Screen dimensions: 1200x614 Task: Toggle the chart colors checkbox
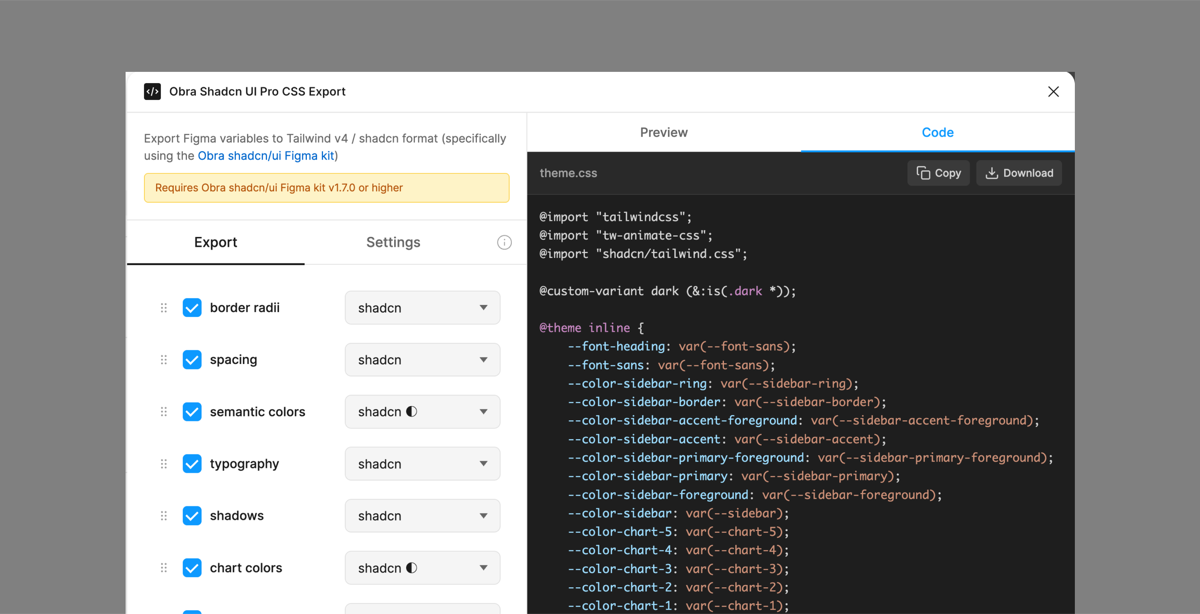click(x=192, y=567)
